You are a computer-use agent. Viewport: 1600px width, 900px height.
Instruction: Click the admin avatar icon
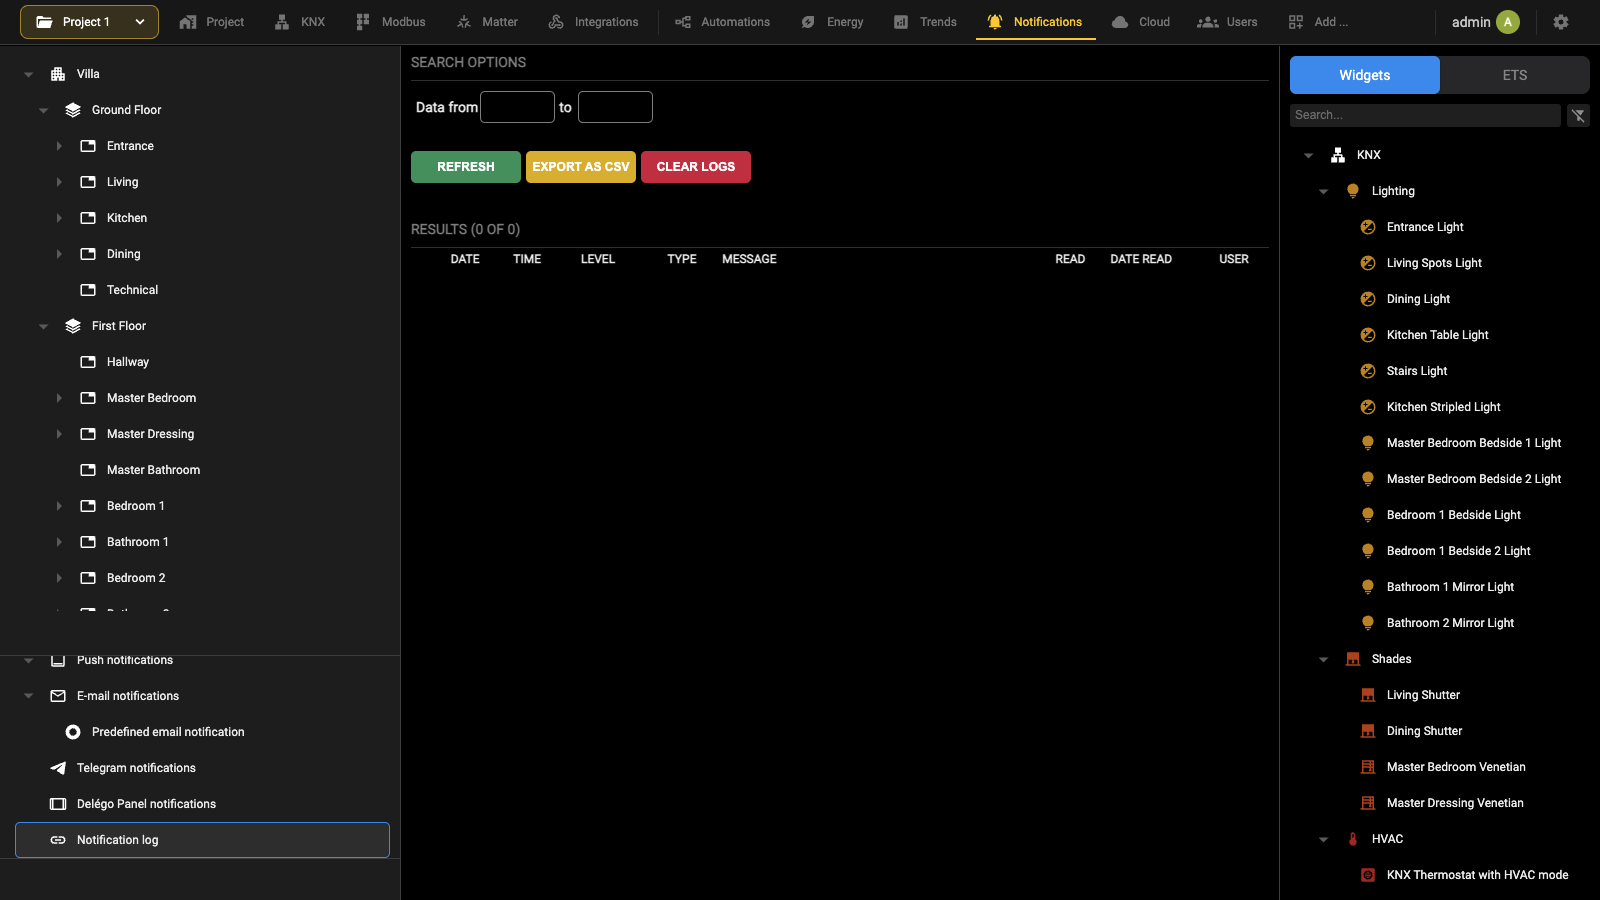(1508, 22)
